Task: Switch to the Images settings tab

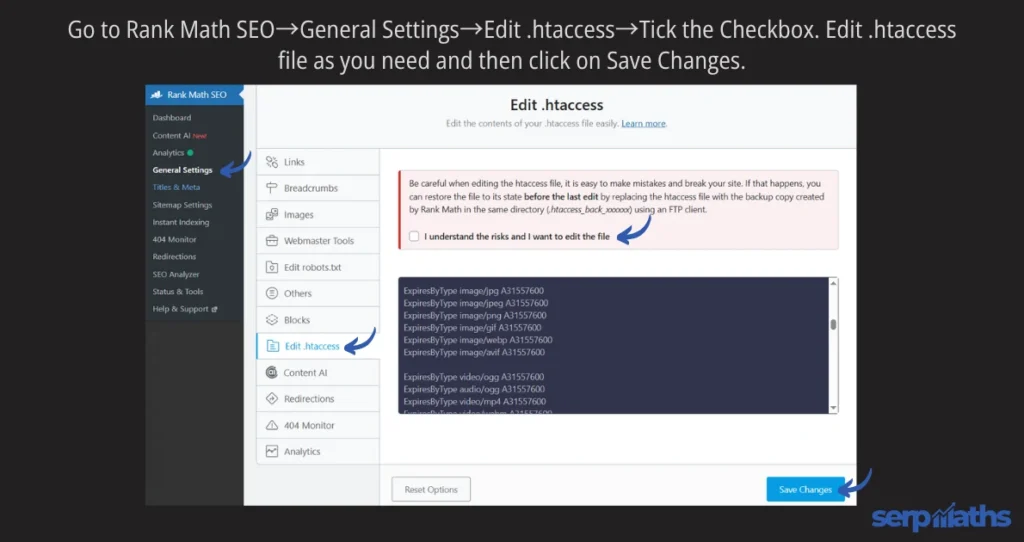Action: [x=318, y=214]
